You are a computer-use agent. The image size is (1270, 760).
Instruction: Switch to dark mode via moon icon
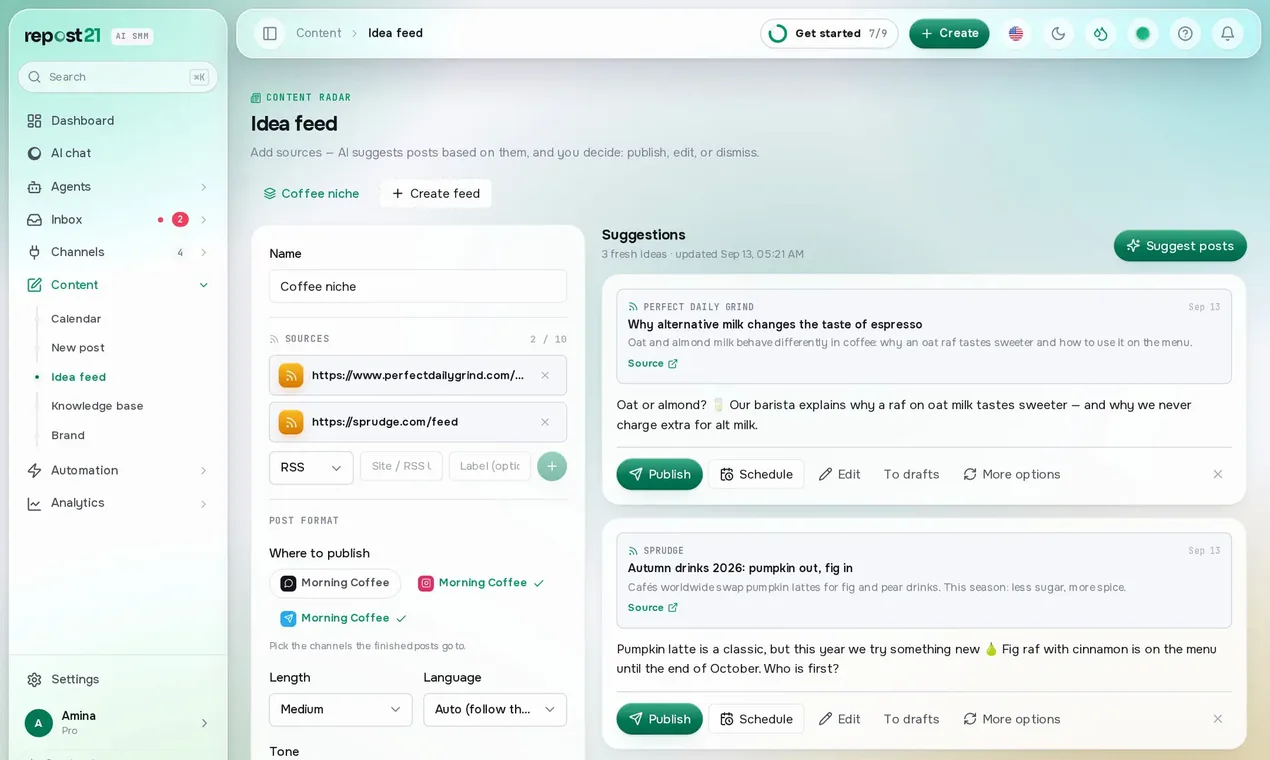point(1058,33)
